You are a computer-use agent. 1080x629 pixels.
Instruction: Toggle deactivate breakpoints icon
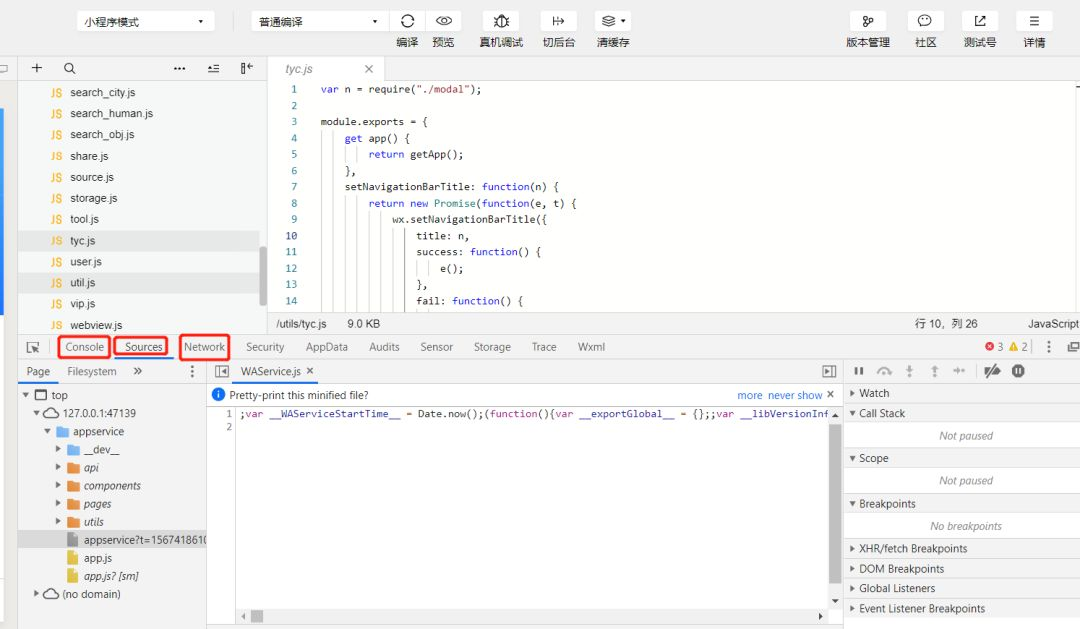[992, 371]
